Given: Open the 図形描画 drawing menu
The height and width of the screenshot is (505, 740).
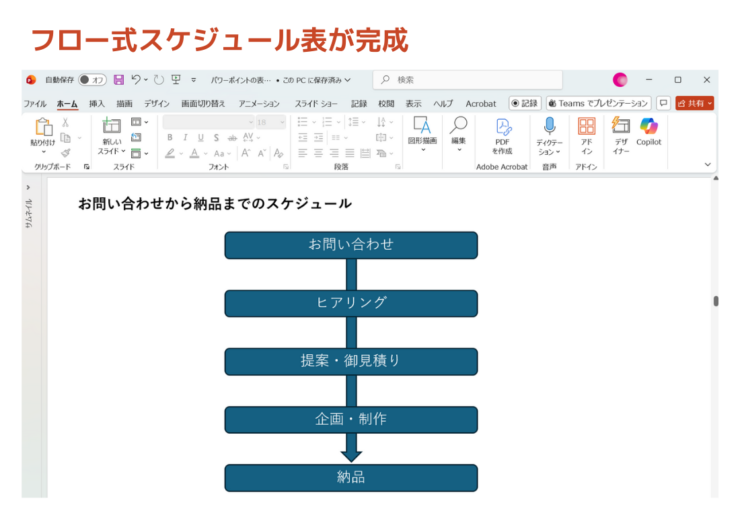Looking at the screenshot, I should pyautogui.click(x=422, y=134).
